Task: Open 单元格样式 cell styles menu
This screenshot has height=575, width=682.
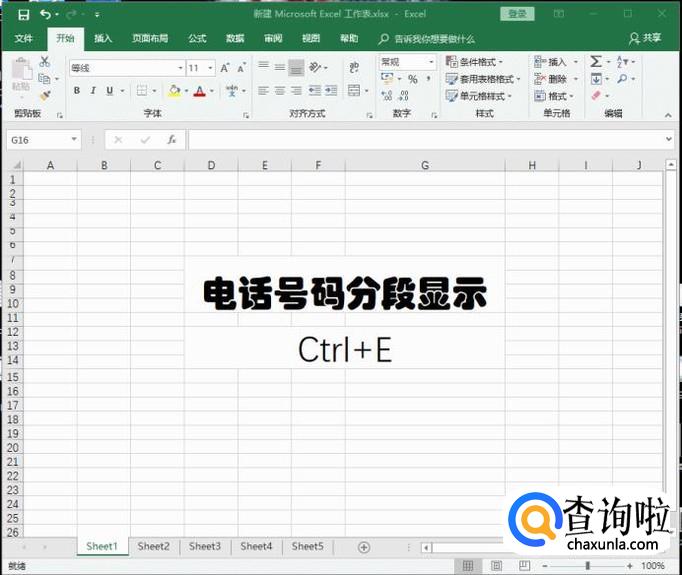Action: coord(478,96)
